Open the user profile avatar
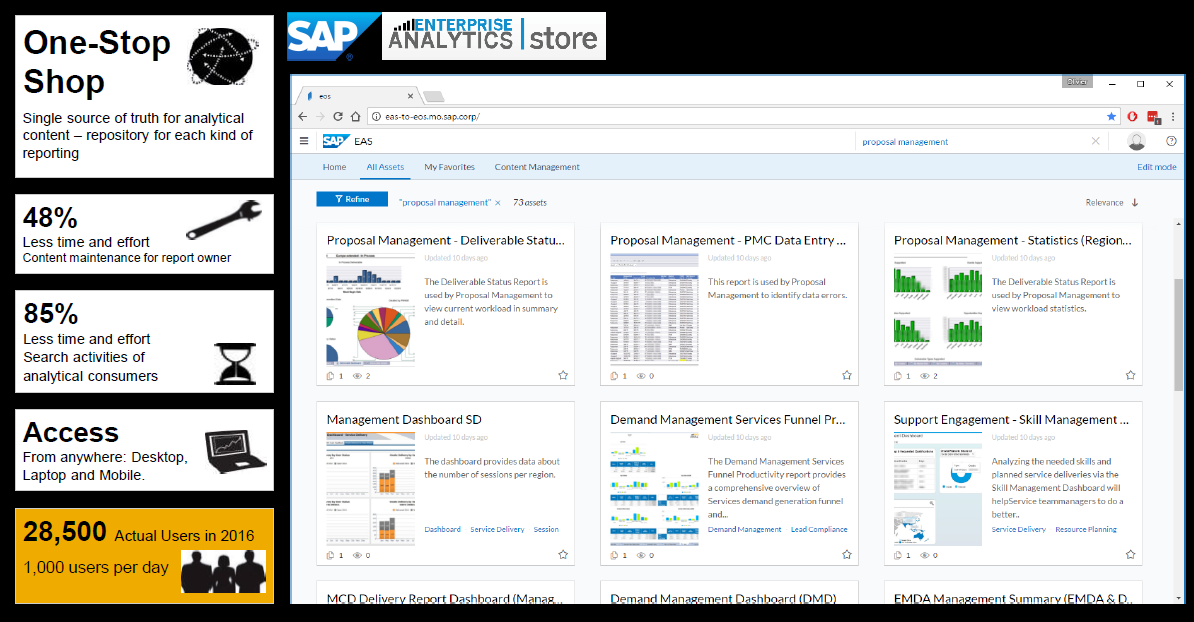Screen dimensions: 1194x622 point(1136,141)
